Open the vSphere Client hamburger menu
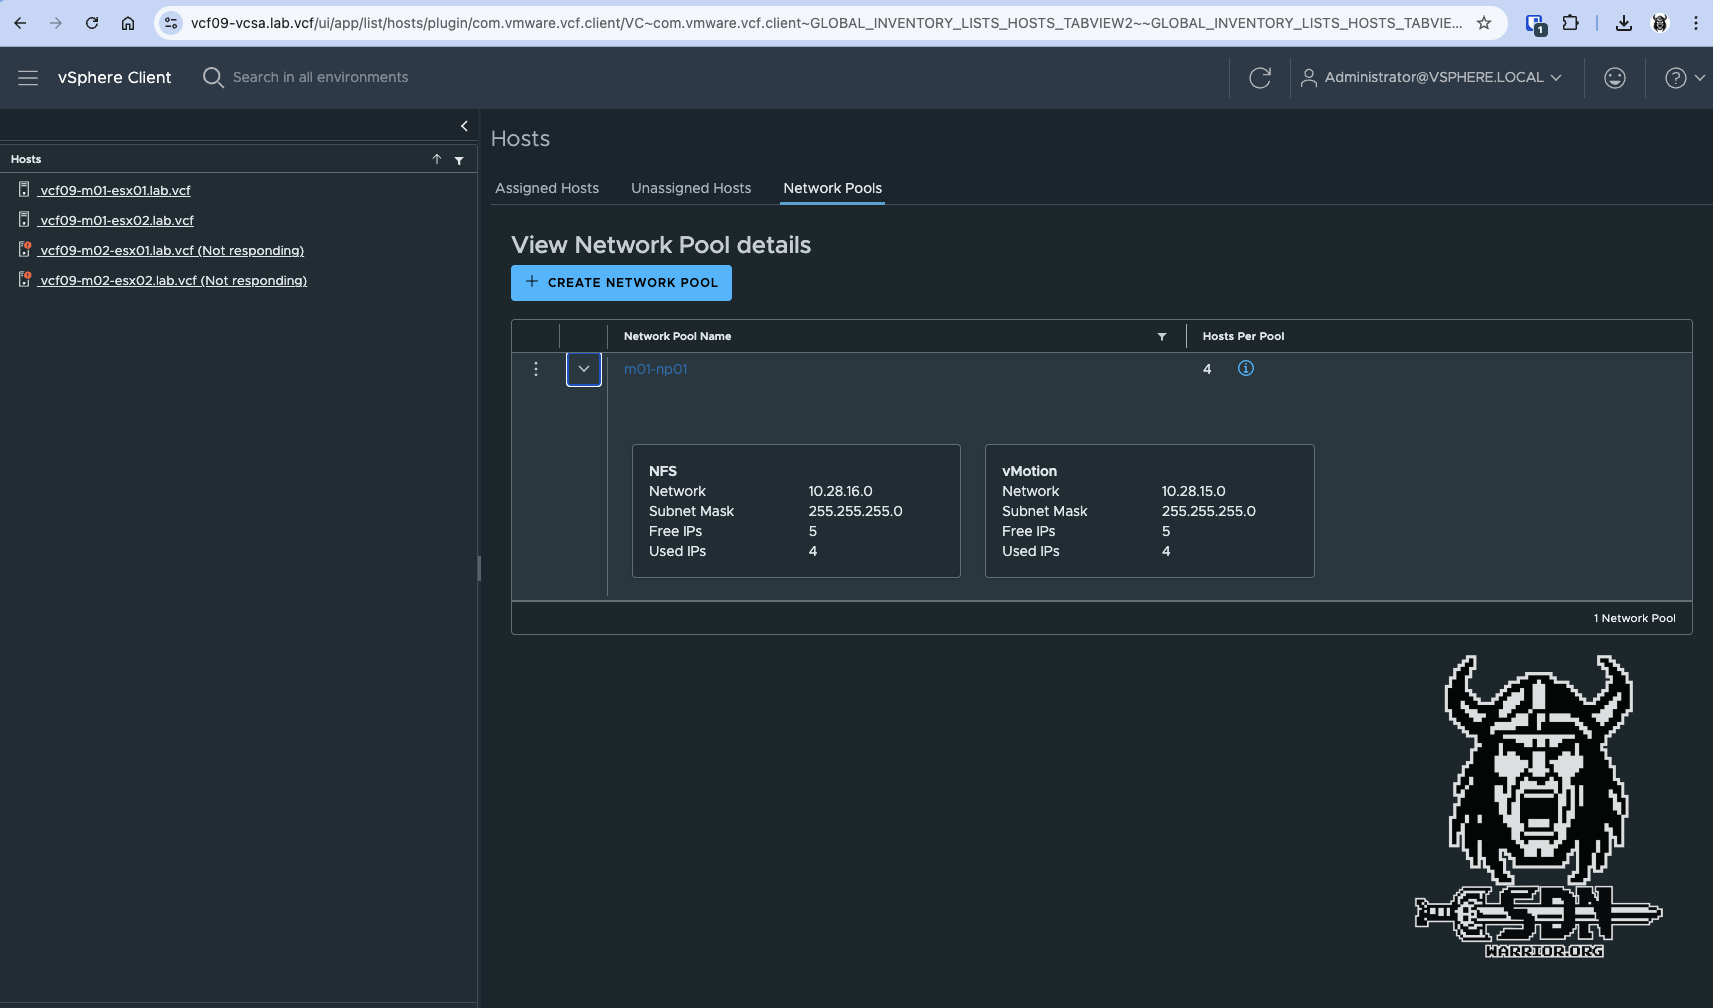This screenshot has width=1713, height=1008. click(27, 77)
